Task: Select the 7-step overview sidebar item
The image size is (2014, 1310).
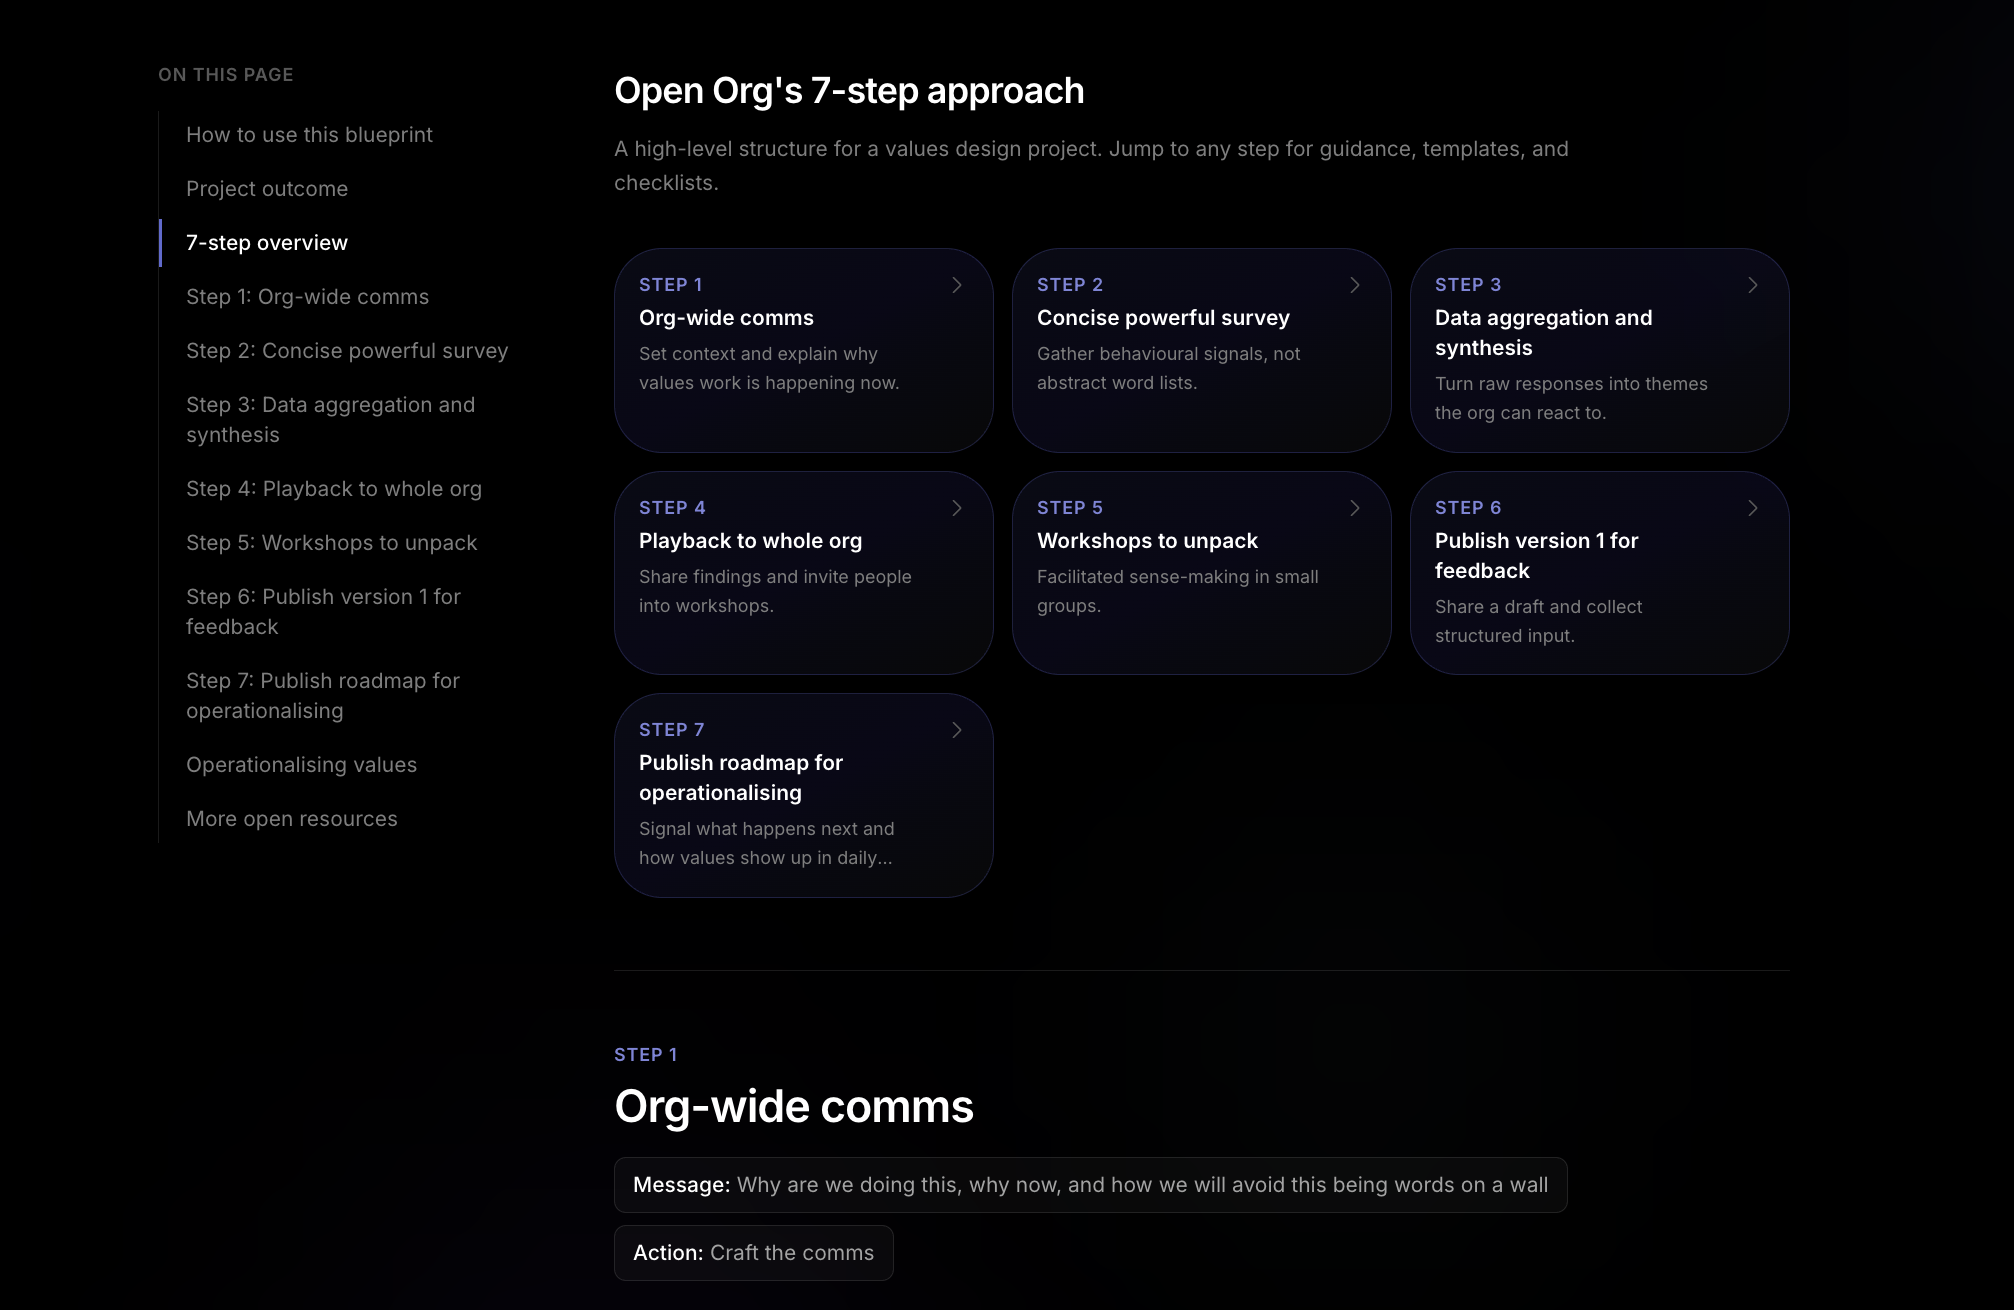Action: click(267, 243)
